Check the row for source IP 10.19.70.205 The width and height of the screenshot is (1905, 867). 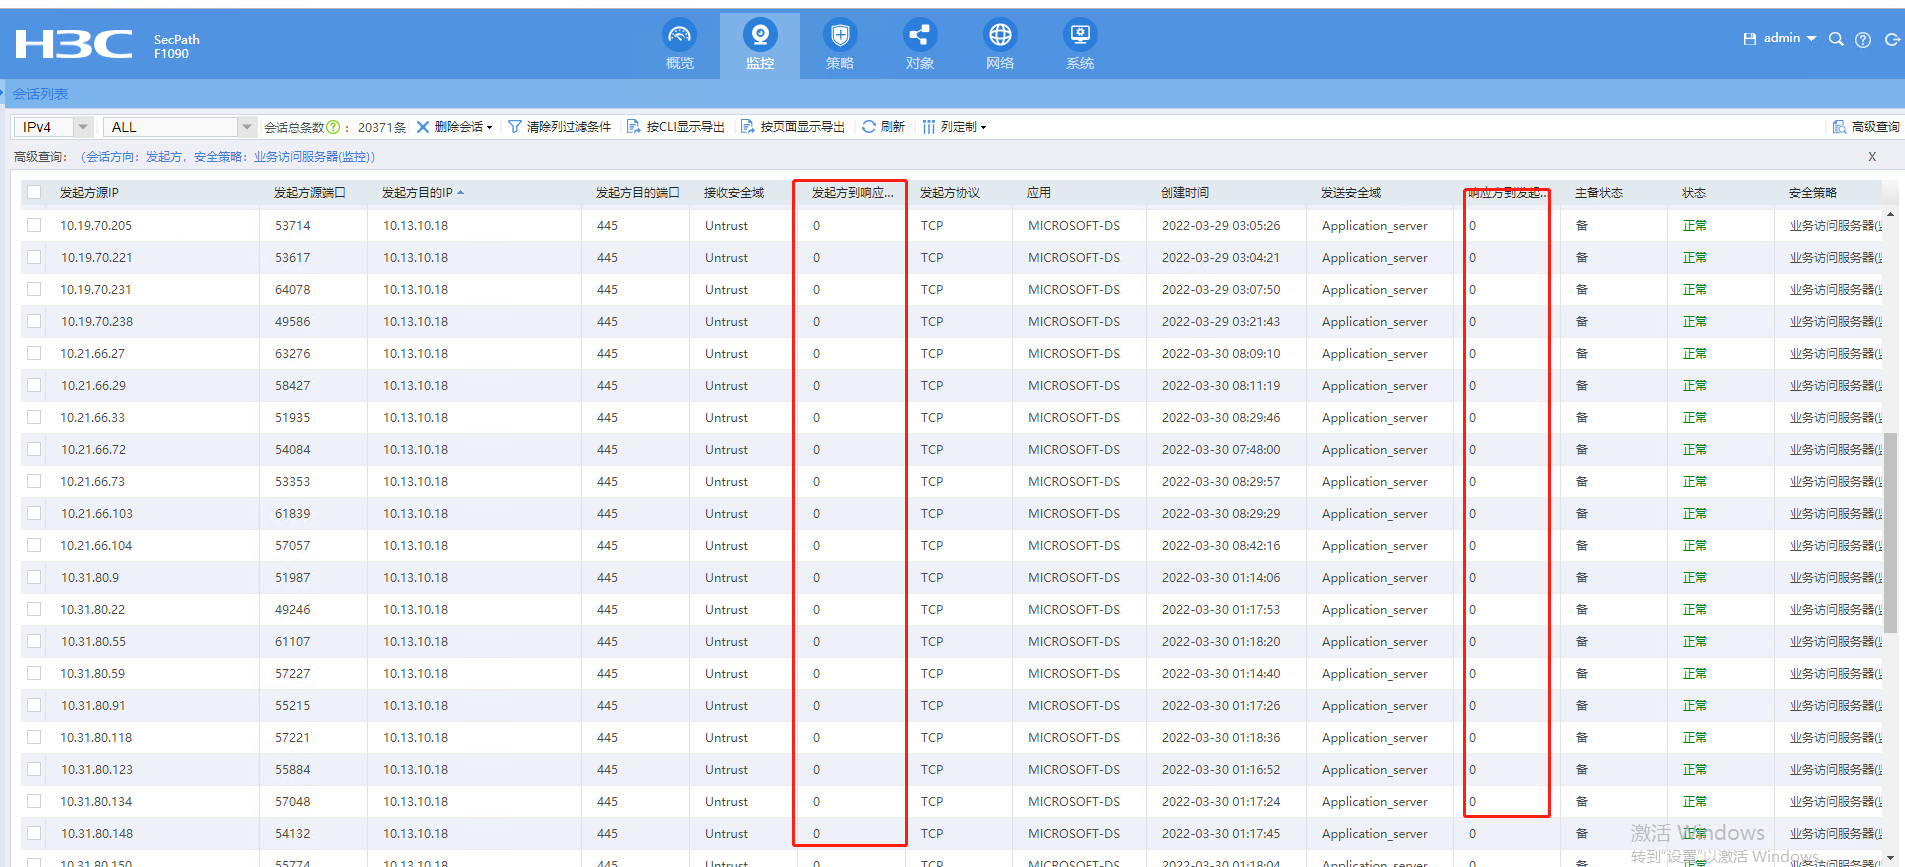coord(35,226)
